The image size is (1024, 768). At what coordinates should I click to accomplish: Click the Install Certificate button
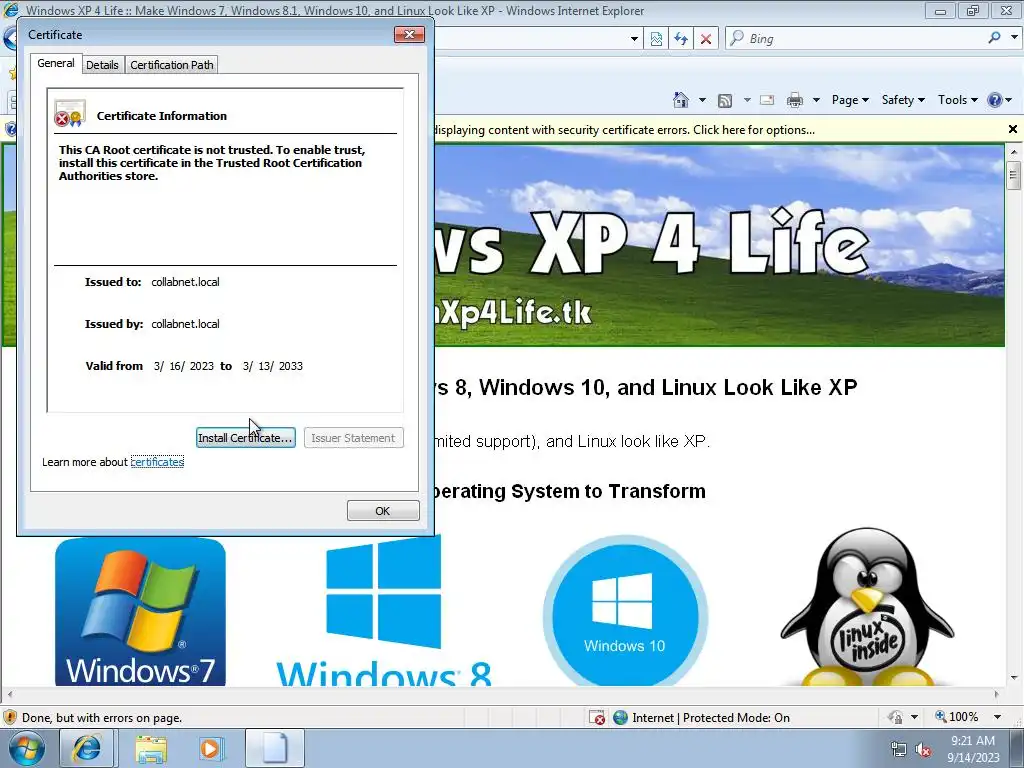coord(246,438)
